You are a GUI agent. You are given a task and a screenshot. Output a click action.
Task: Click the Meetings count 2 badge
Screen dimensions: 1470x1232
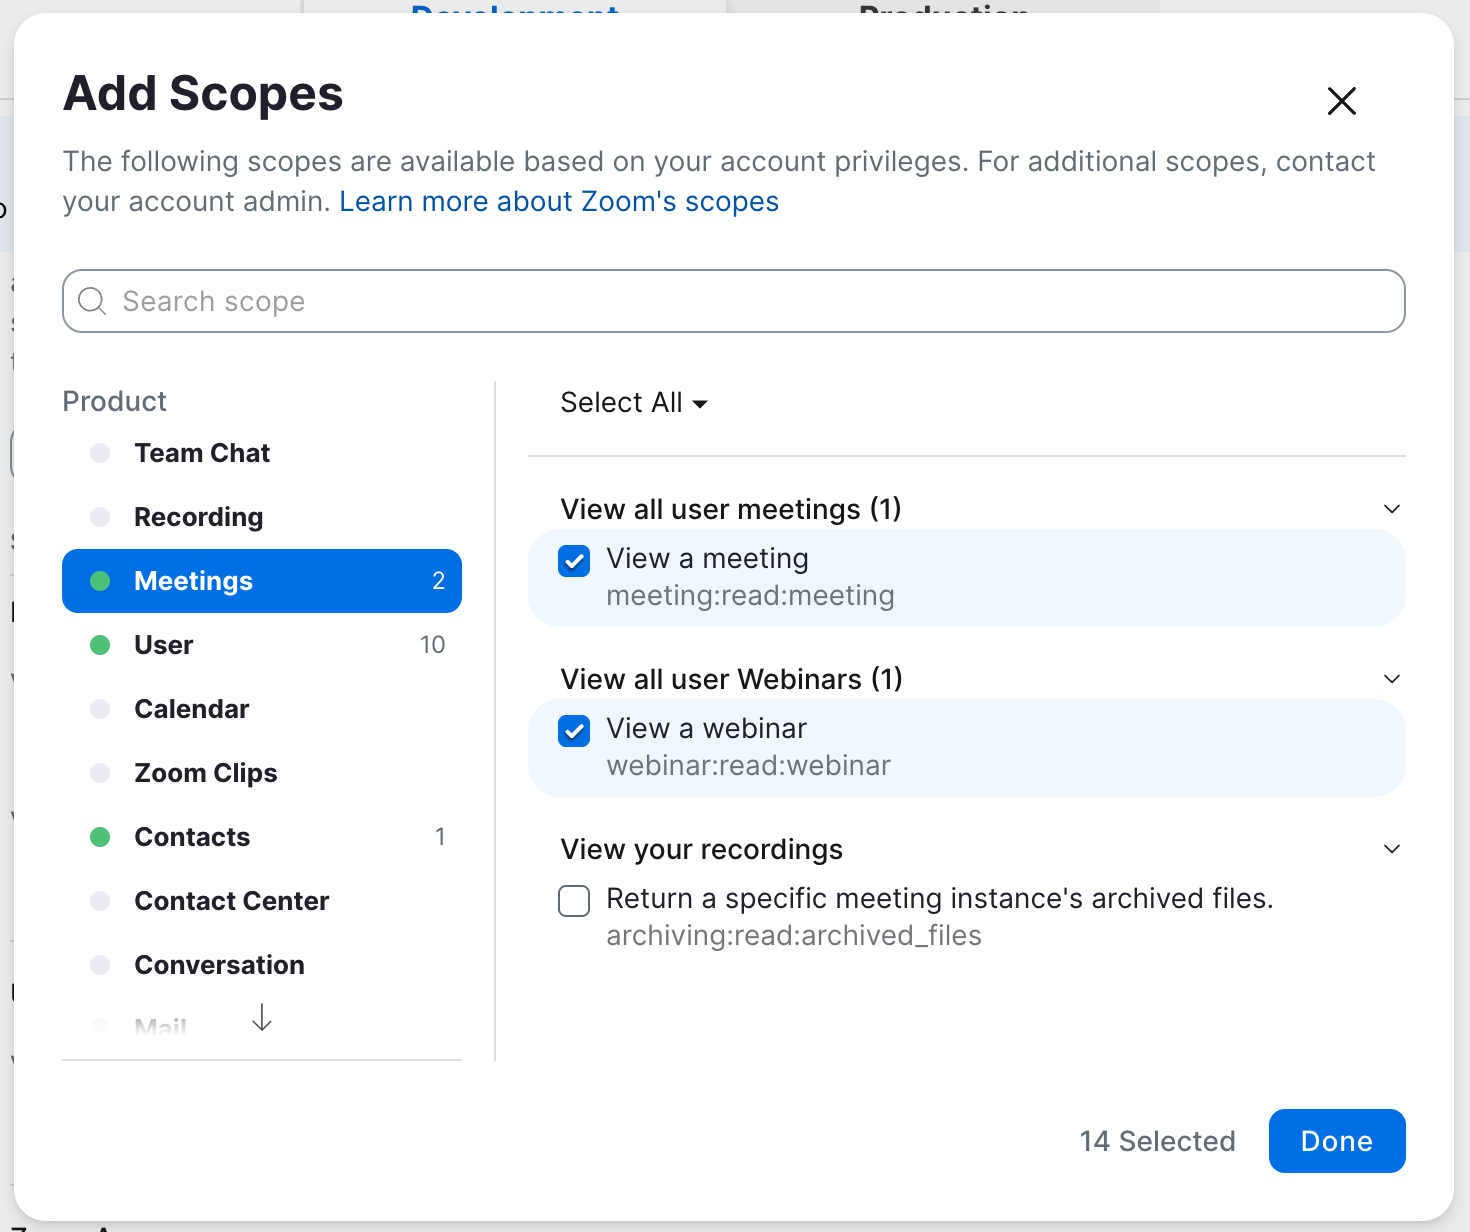tap(438, 581)
